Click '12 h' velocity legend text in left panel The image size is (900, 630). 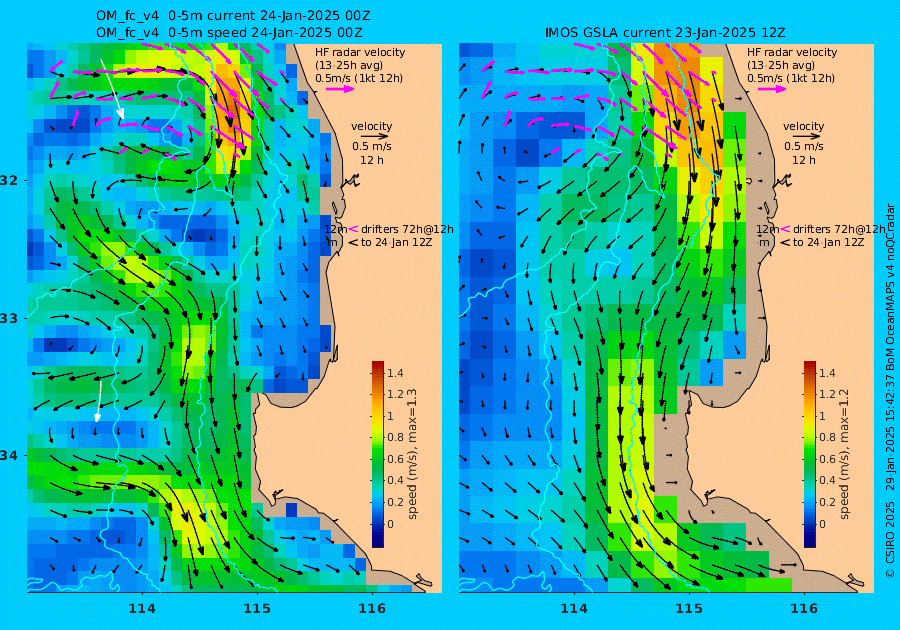(371, 160)
